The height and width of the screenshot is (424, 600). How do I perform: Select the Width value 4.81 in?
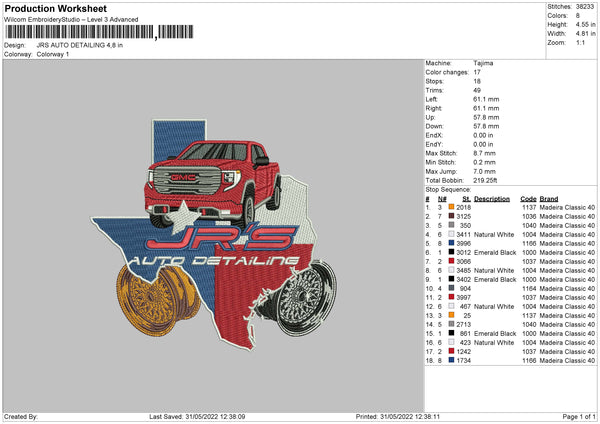[x=585, y=34]
